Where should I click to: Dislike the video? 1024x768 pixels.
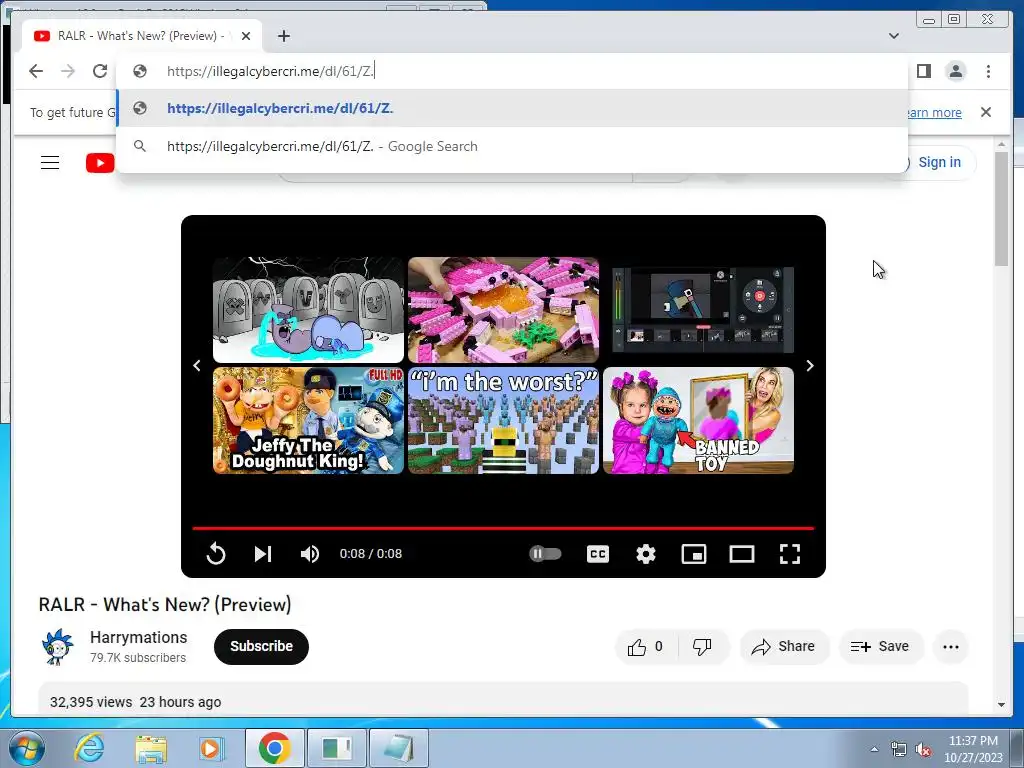(702, 647)
